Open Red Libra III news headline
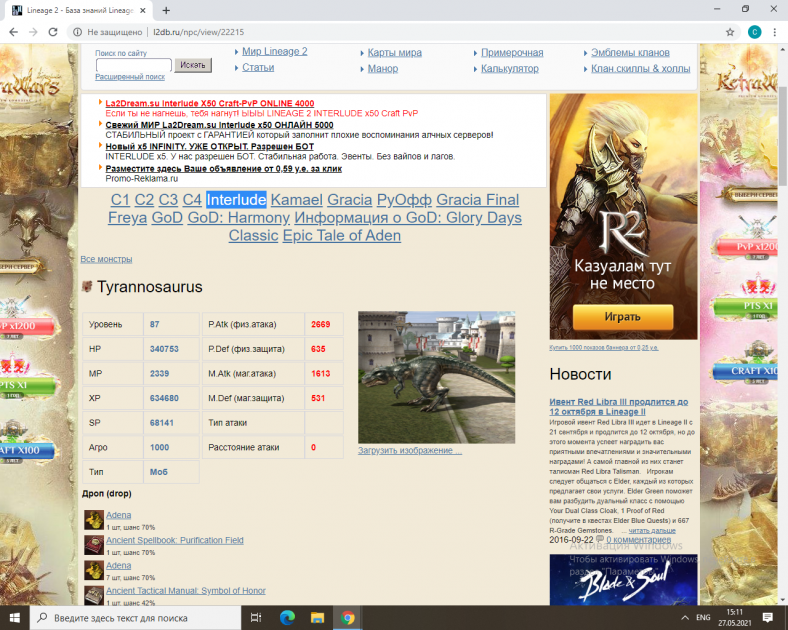The image size is (788, 630). (619, 407)
